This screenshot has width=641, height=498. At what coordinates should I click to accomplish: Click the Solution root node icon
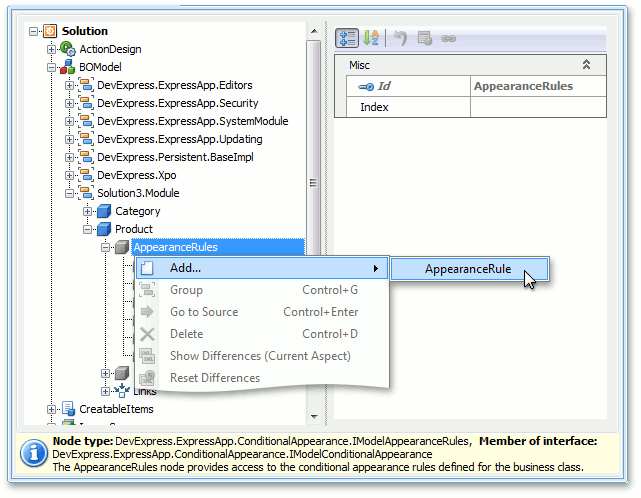50,31
